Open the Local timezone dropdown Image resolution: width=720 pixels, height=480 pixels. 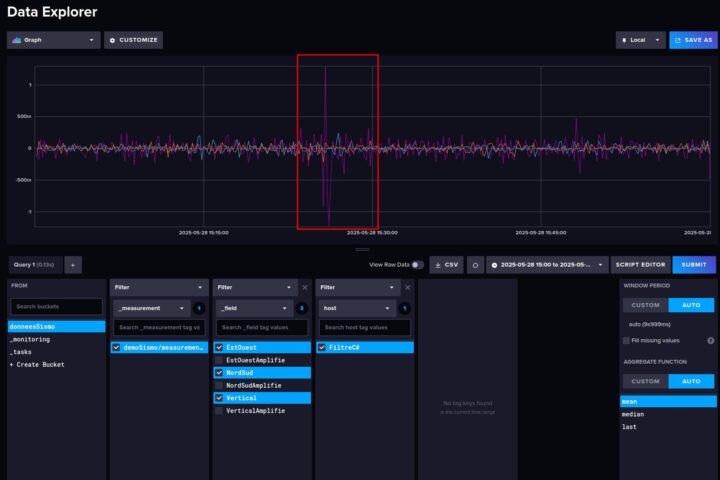(x=641, y=40)
